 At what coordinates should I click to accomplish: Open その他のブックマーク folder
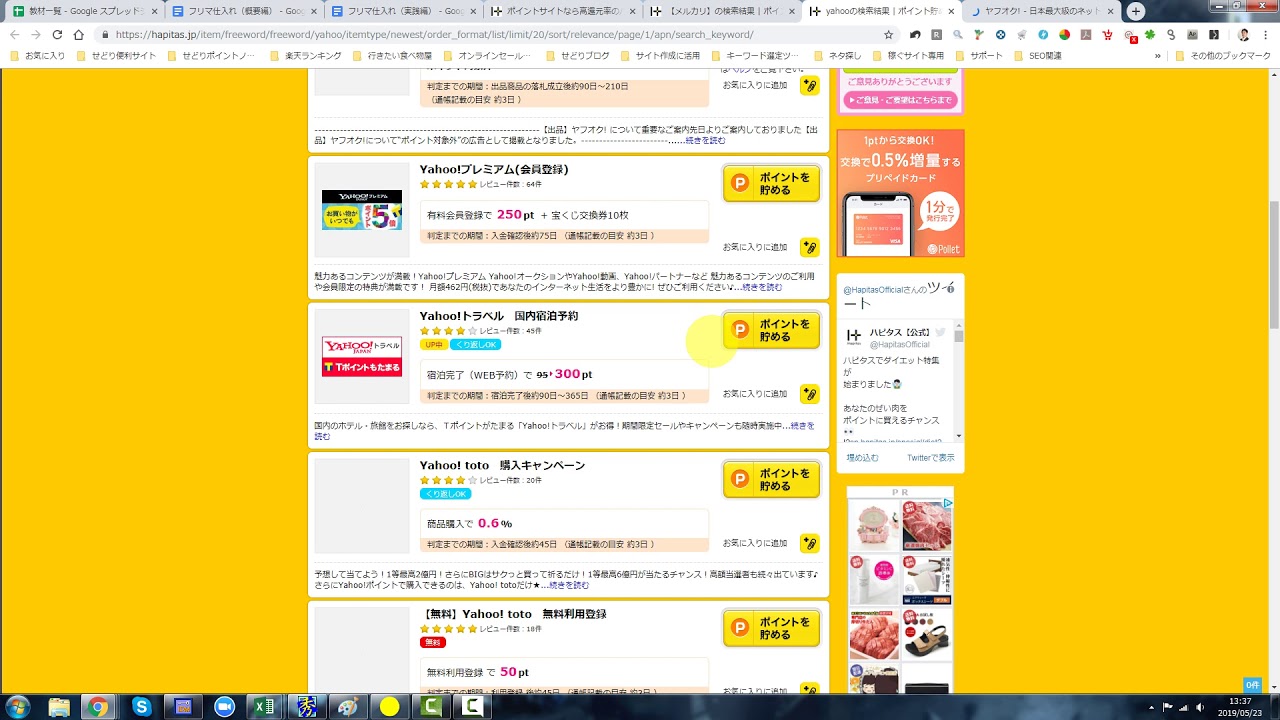tap(1223, 56)
